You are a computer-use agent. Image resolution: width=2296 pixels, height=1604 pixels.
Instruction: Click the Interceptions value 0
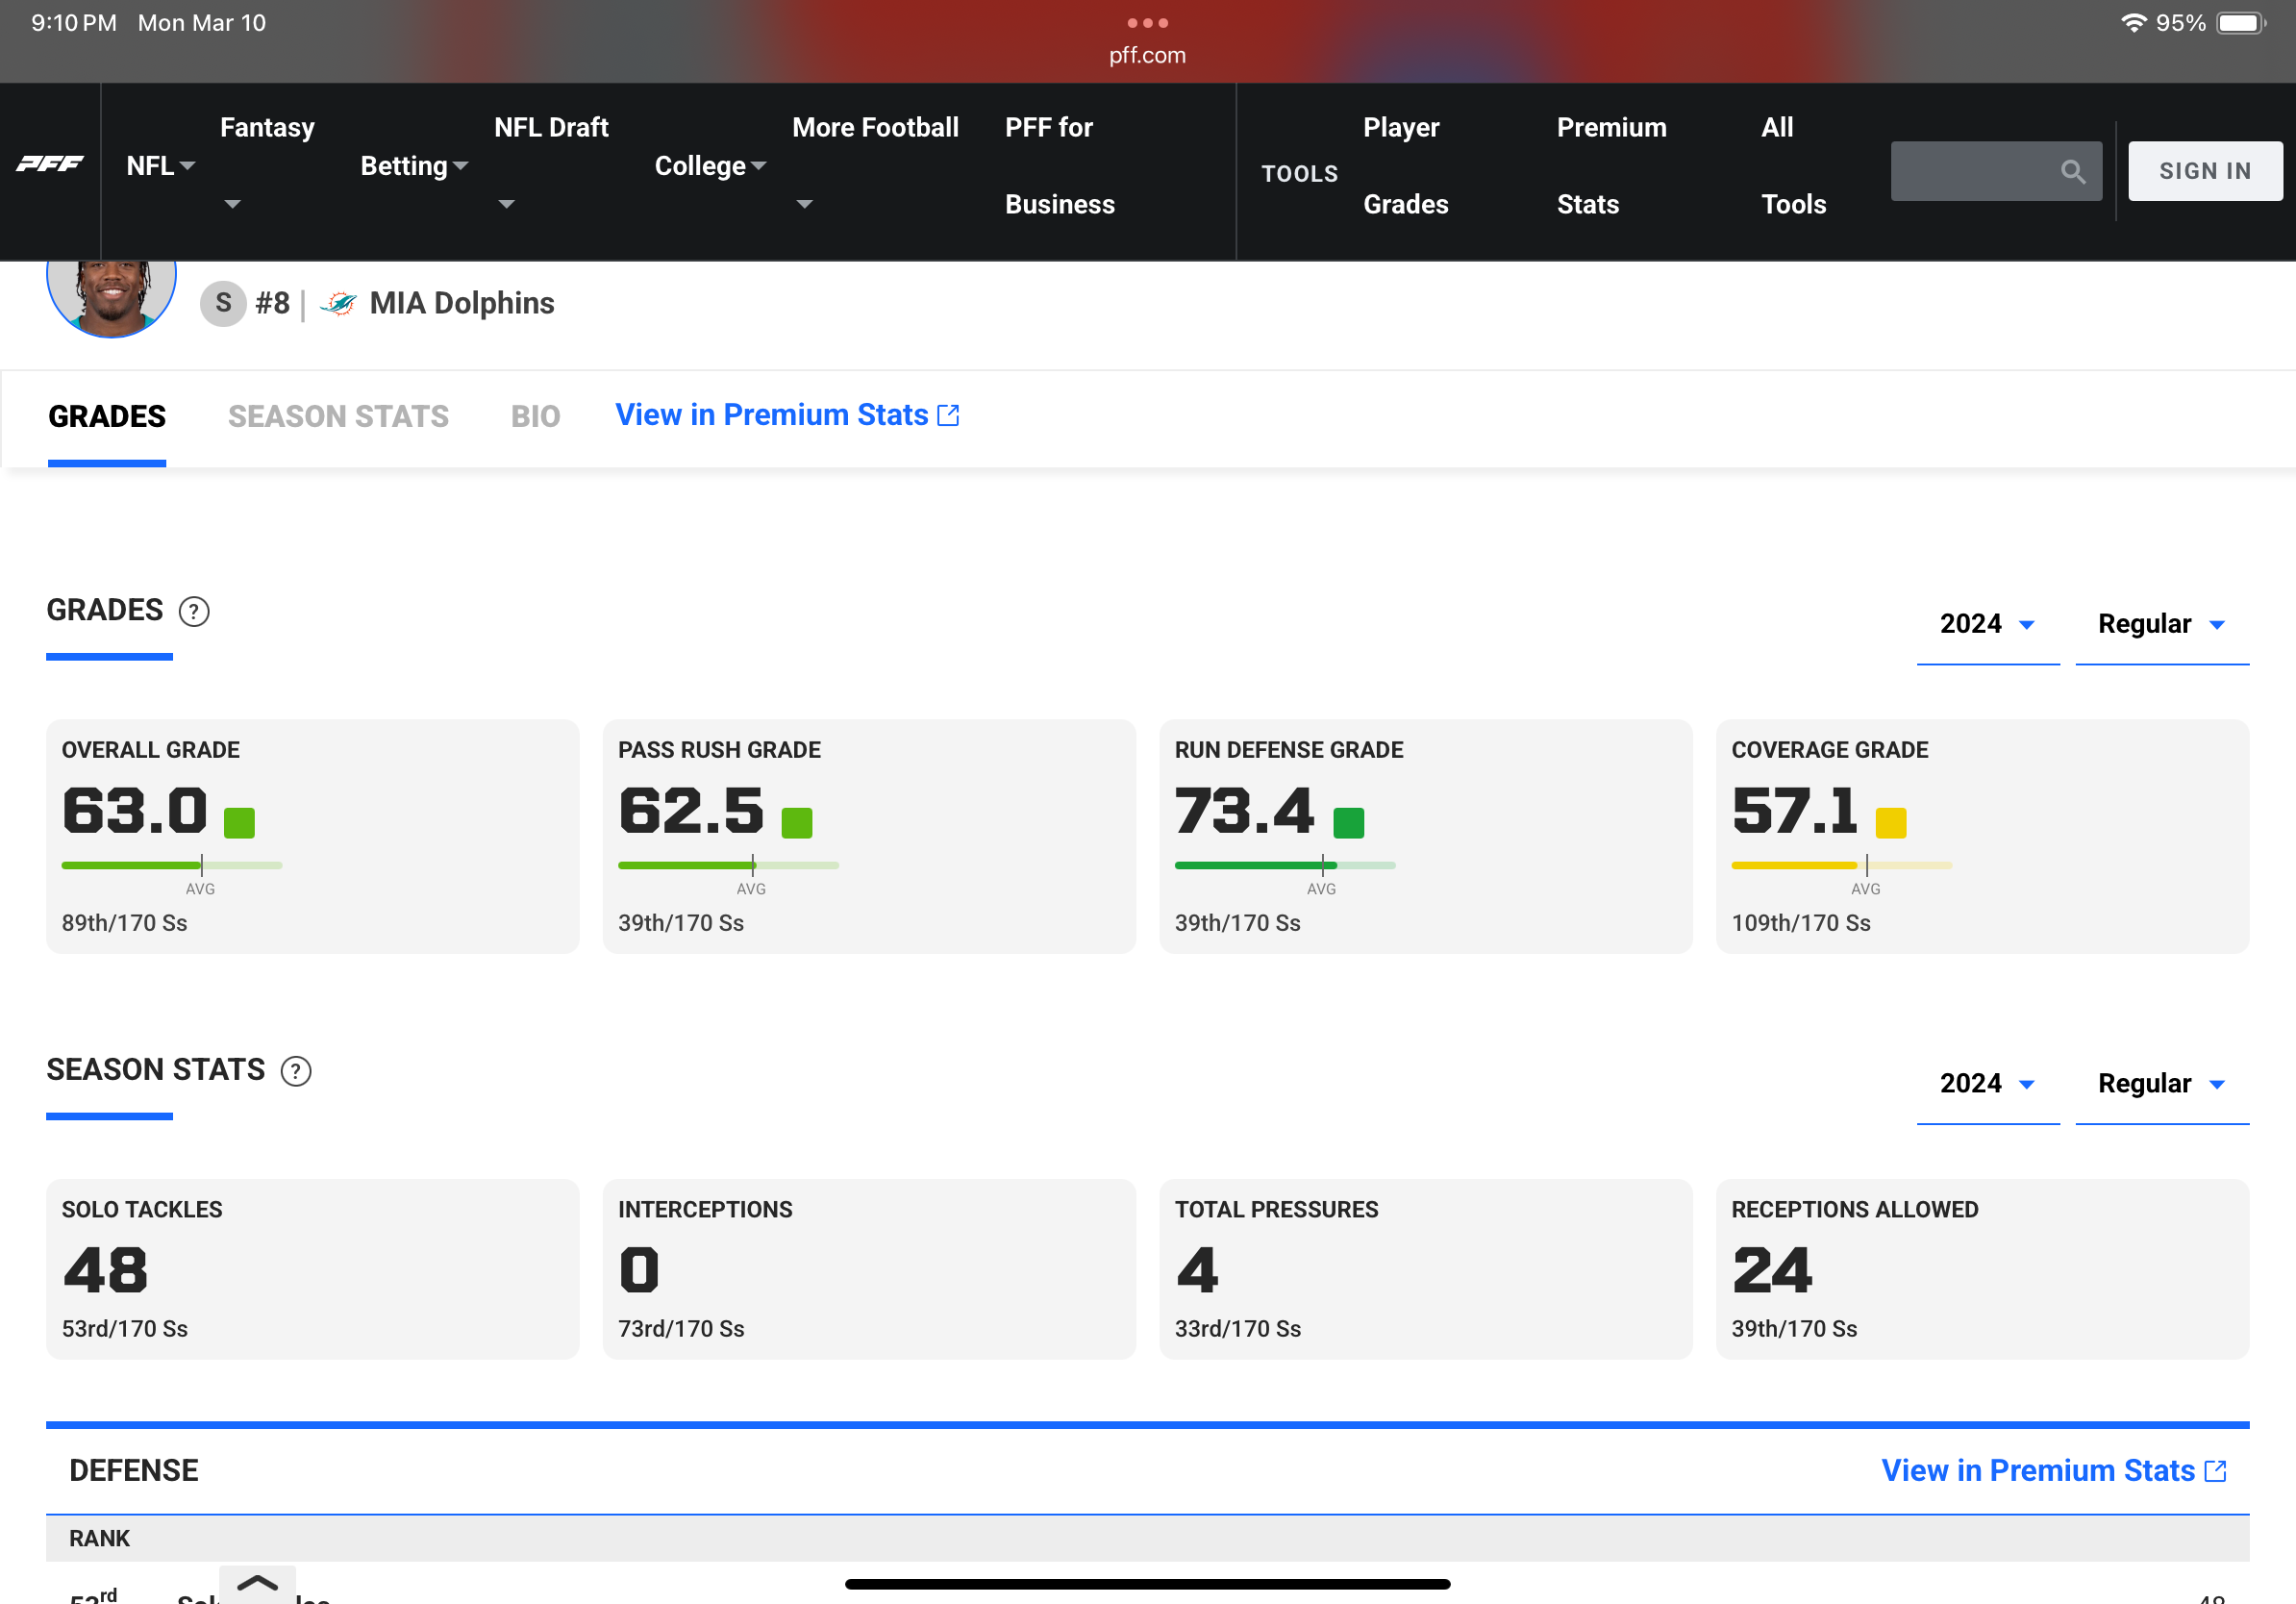[x=639, y=1270]
